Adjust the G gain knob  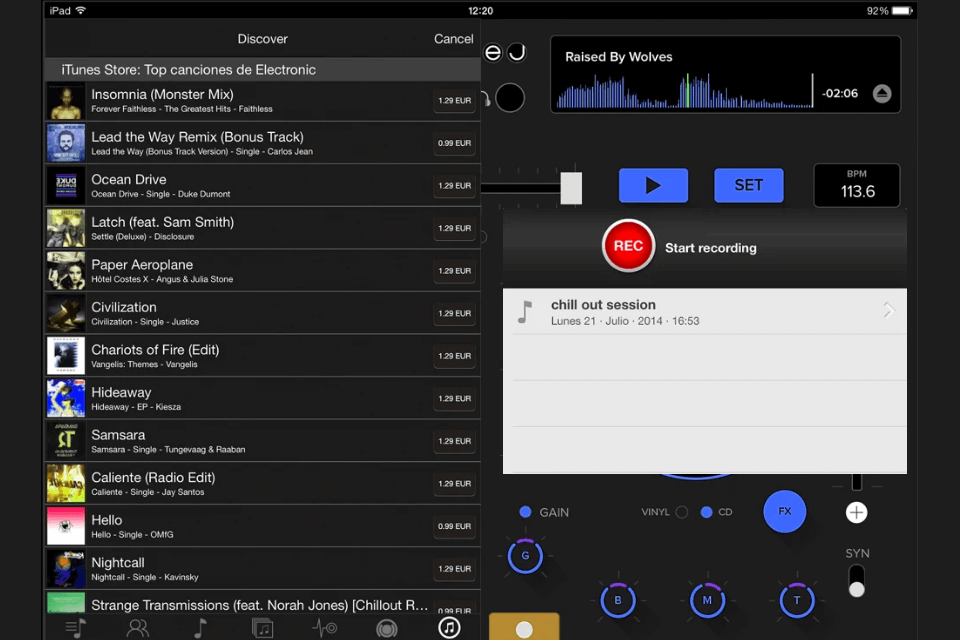pyautogui.click(x=525, y=556)
